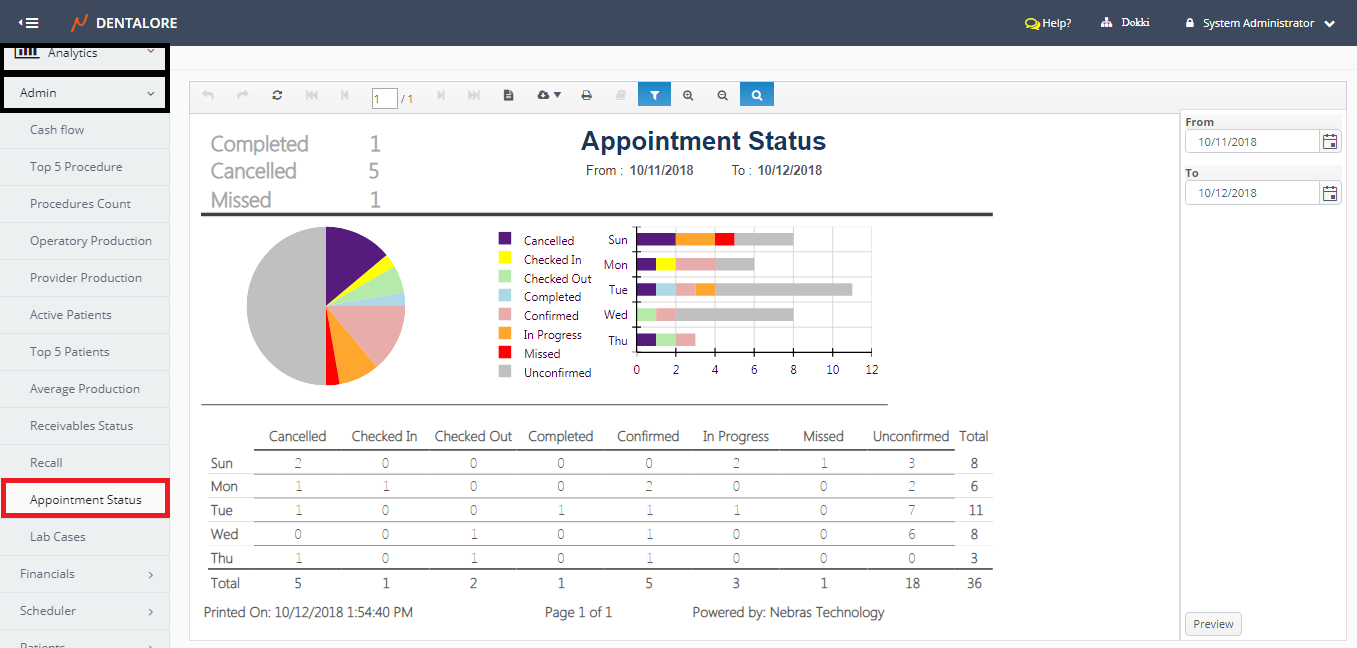1357x648 pixels.
Task: Expand the Financials menu section
Action: (x=85, y=574)
